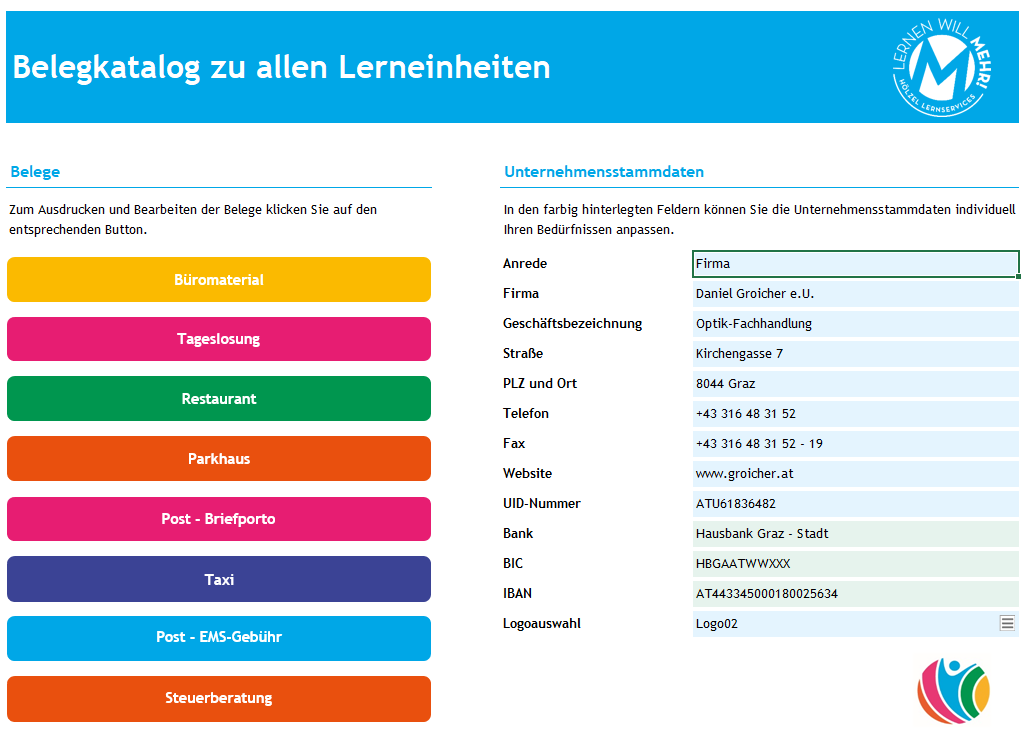Viewport: 1028px width, 733px height.
Task: Edit the Firma field Daniel Groicher e.U.
Action: click(x=856, y=294)
